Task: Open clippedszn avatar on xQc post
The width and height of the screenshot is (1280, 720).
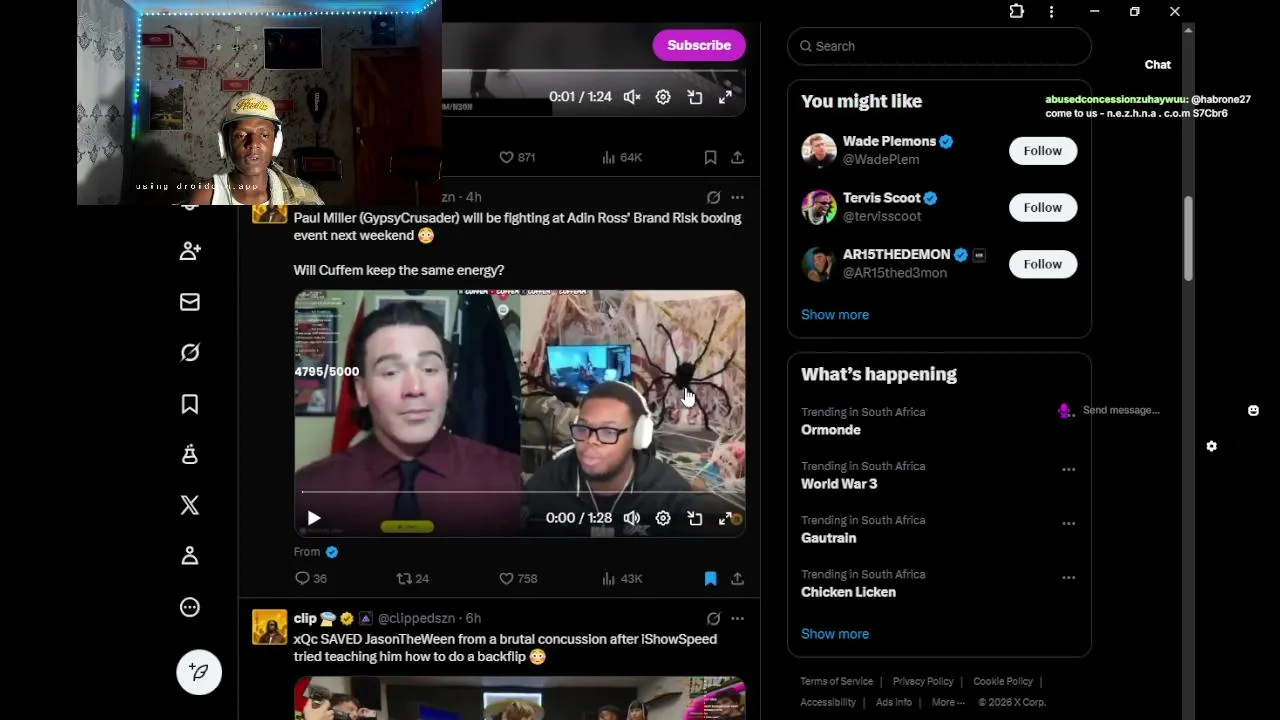Action: point(269,627)
